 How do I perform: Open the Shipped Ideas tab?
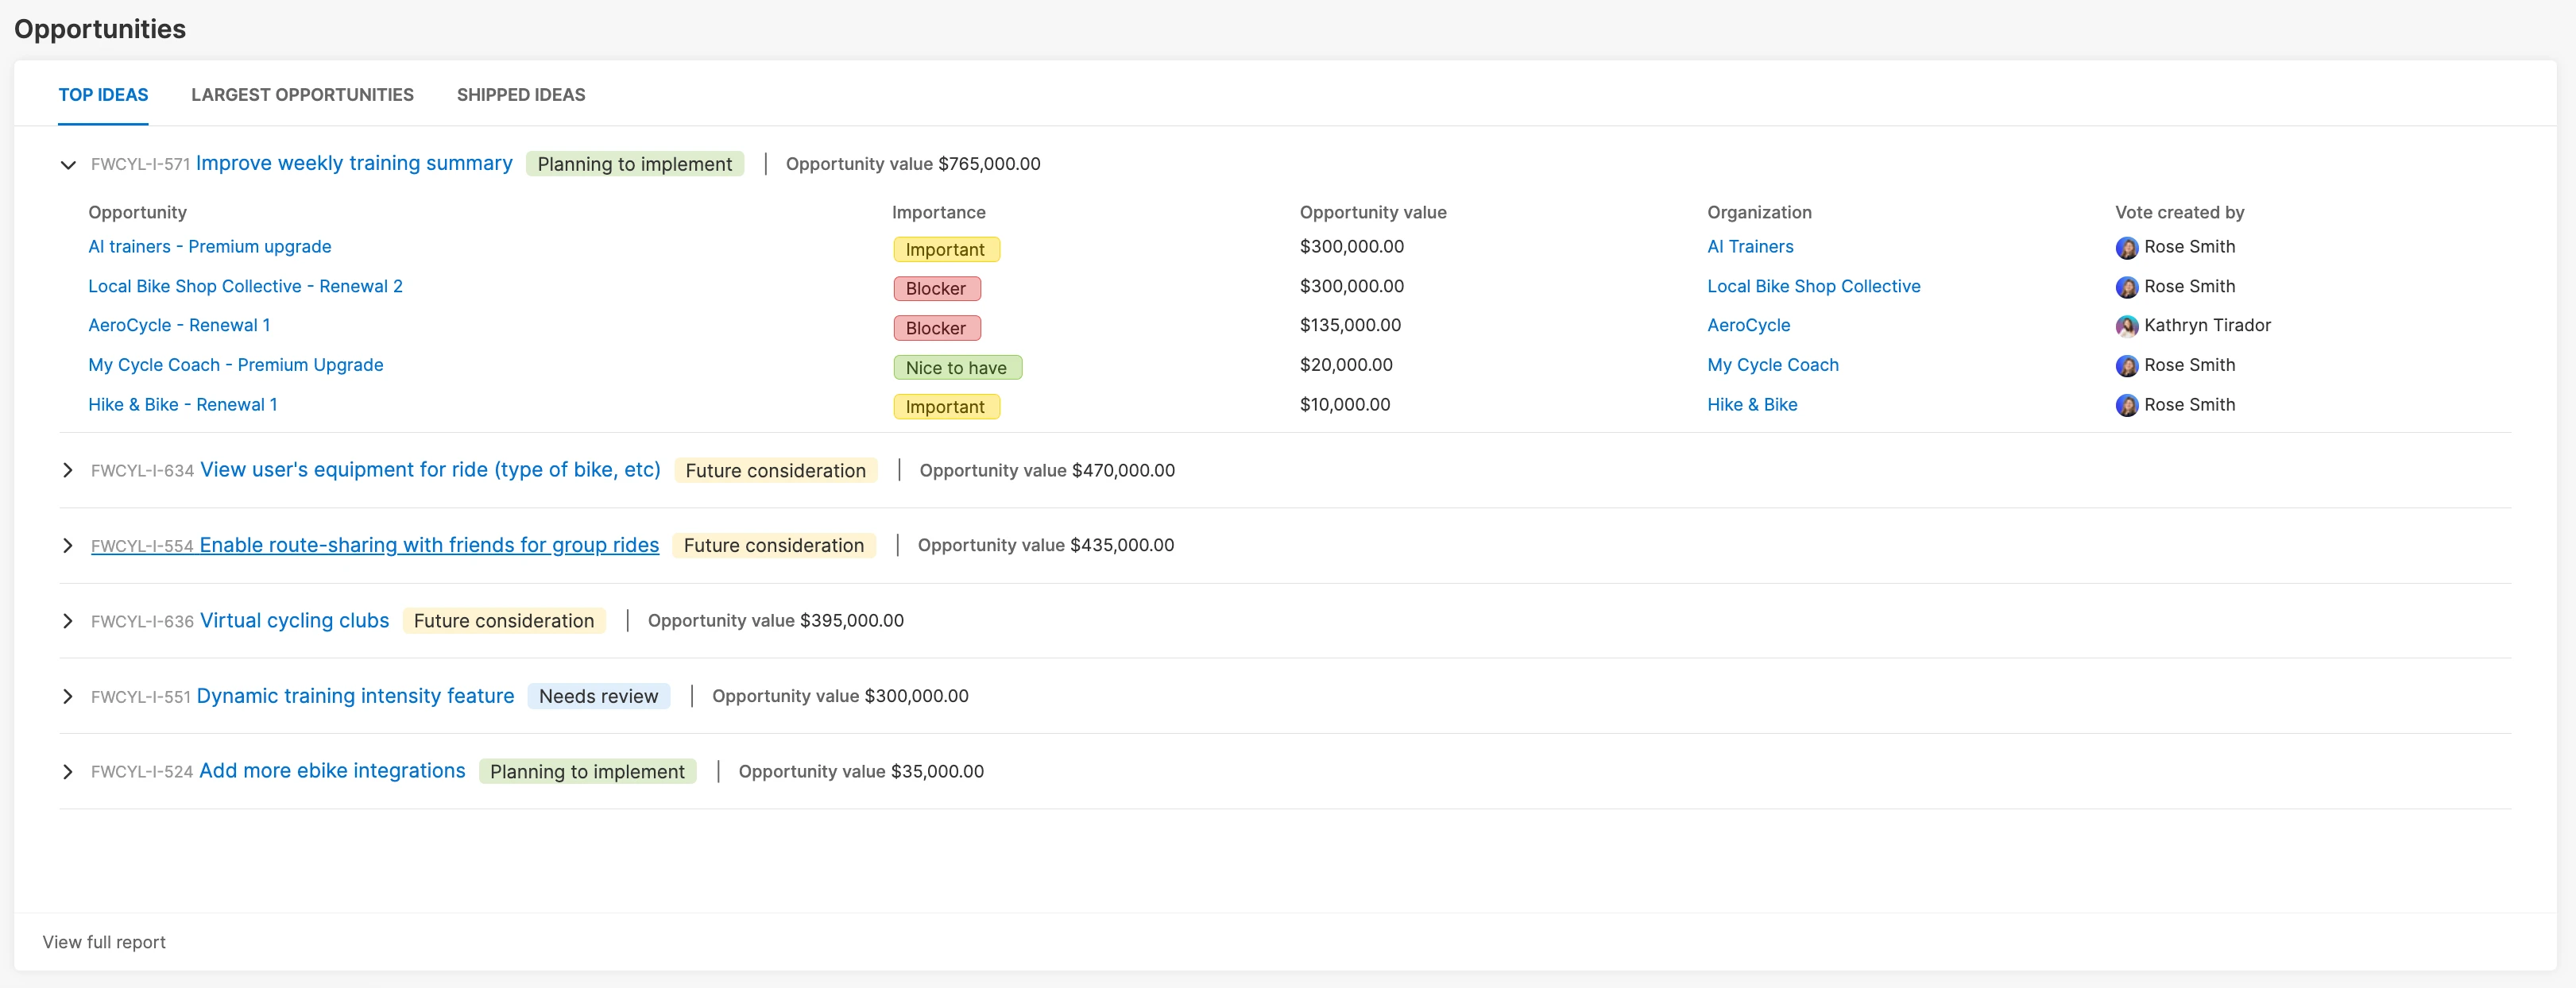point(520,95)
